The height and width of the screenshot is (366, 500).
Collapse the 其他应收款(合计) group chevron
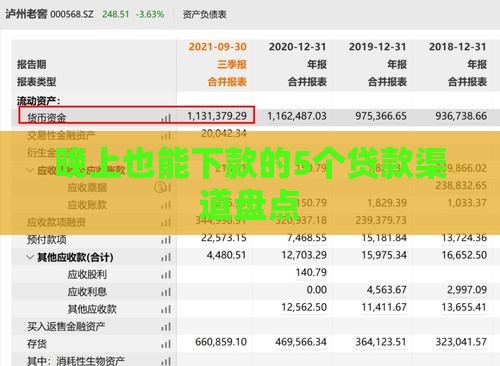click(x=30, y=257)
